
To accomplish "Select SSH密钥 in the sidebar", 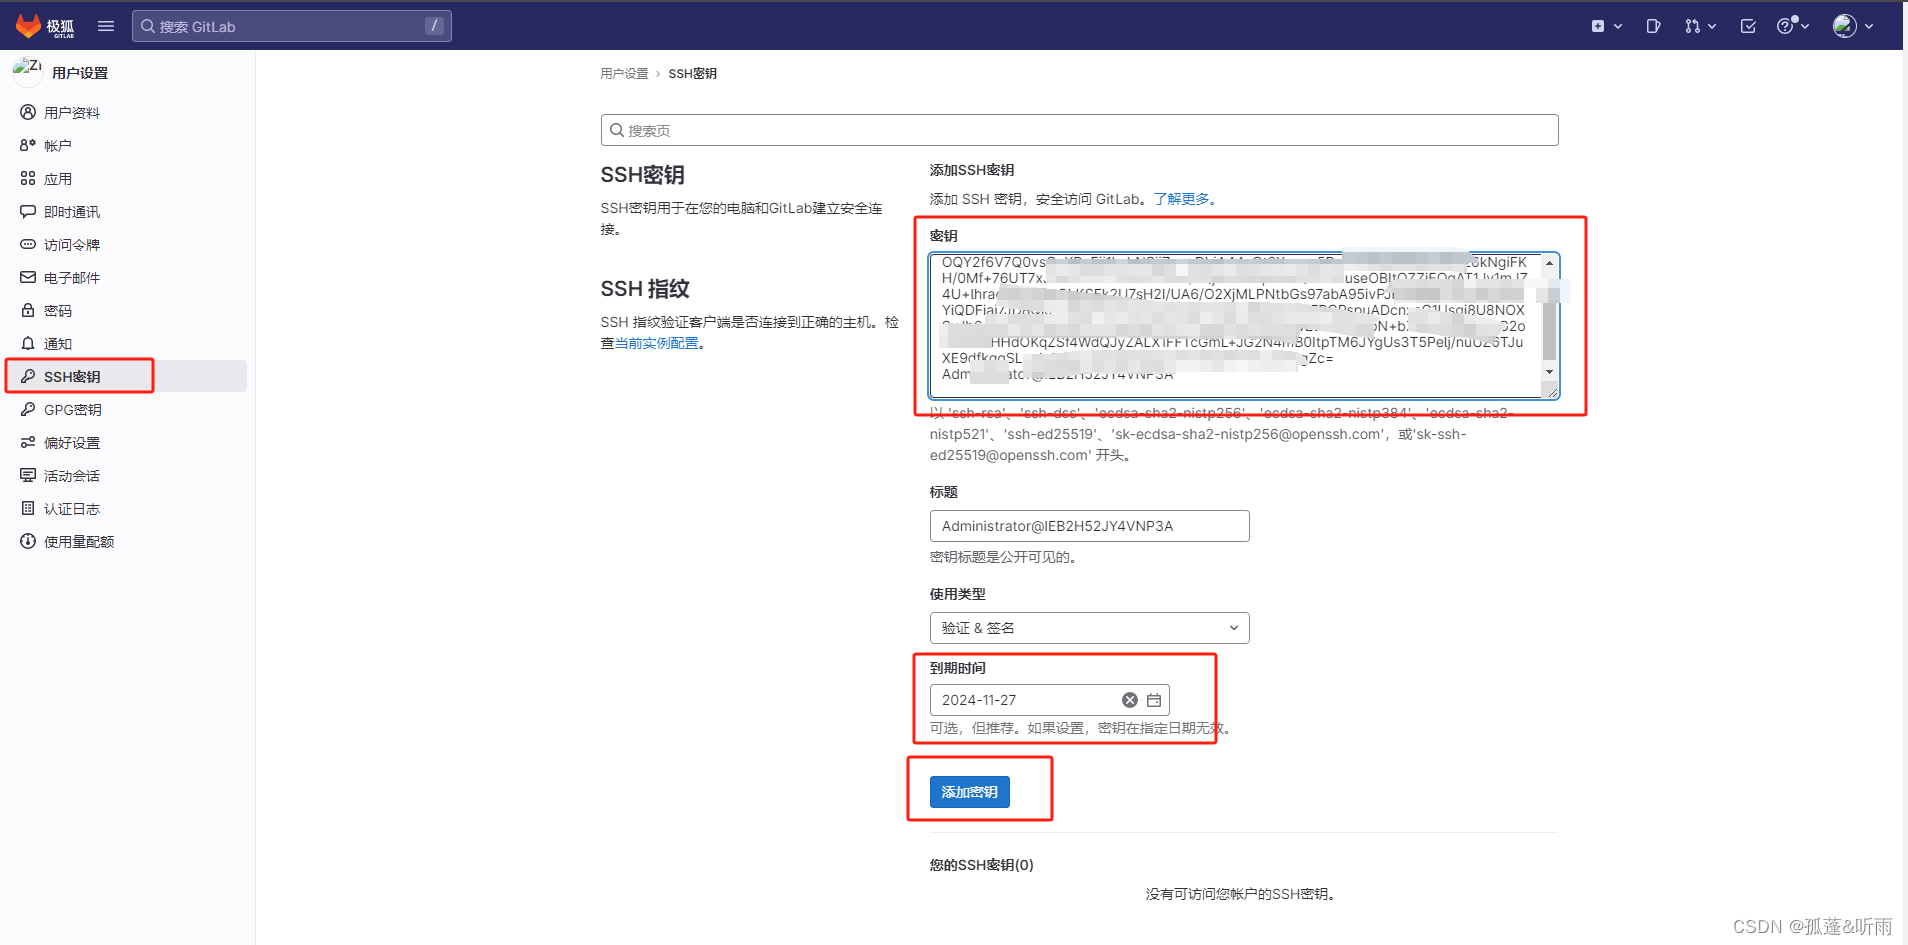I will 126,376.
